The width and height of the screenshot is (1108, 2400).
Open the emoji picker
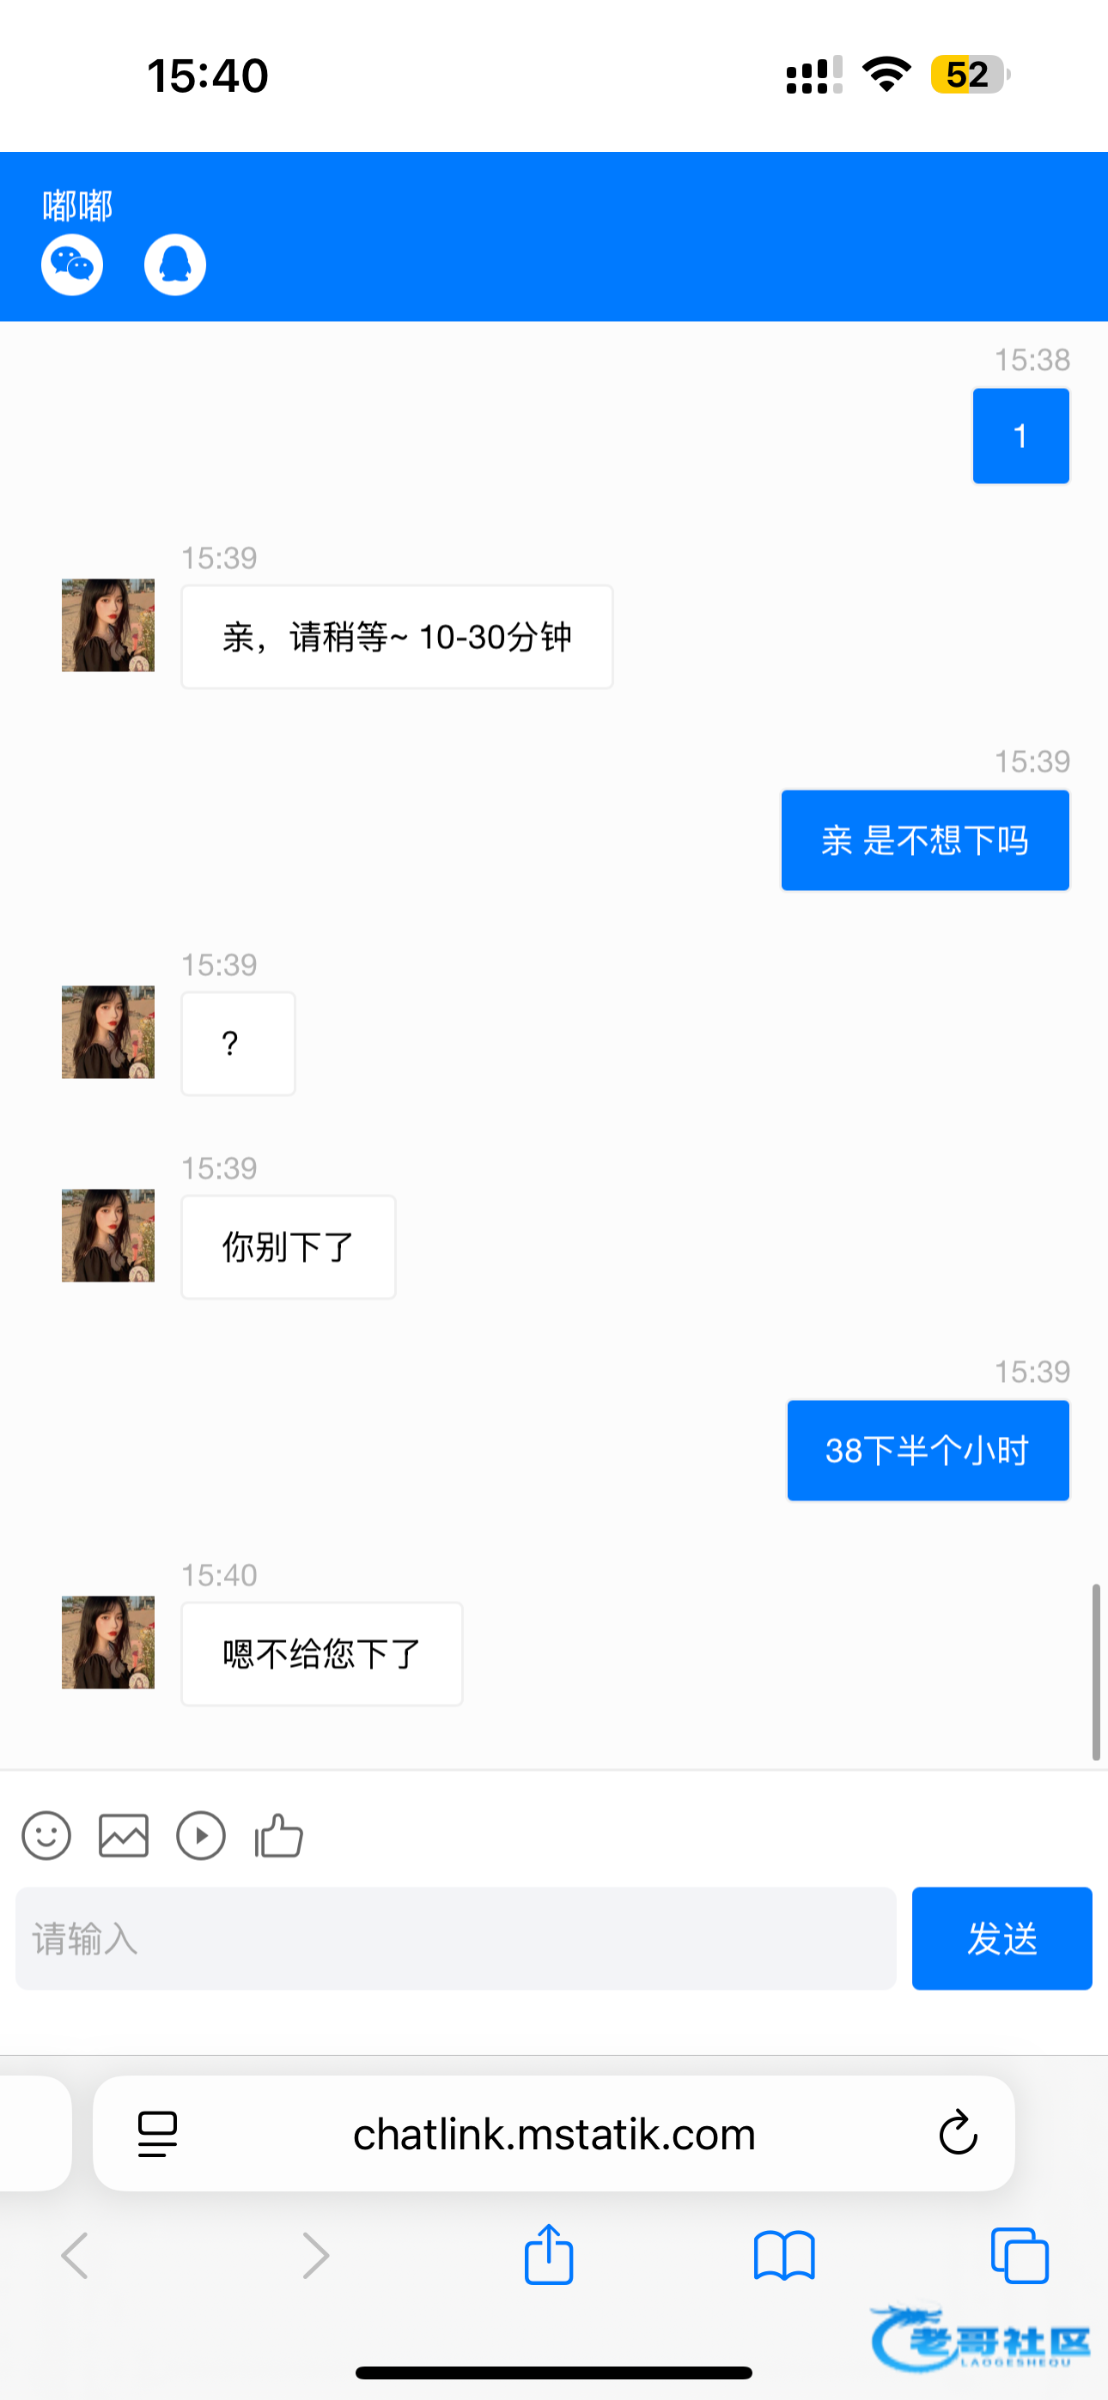click(x=46, y=1836)
